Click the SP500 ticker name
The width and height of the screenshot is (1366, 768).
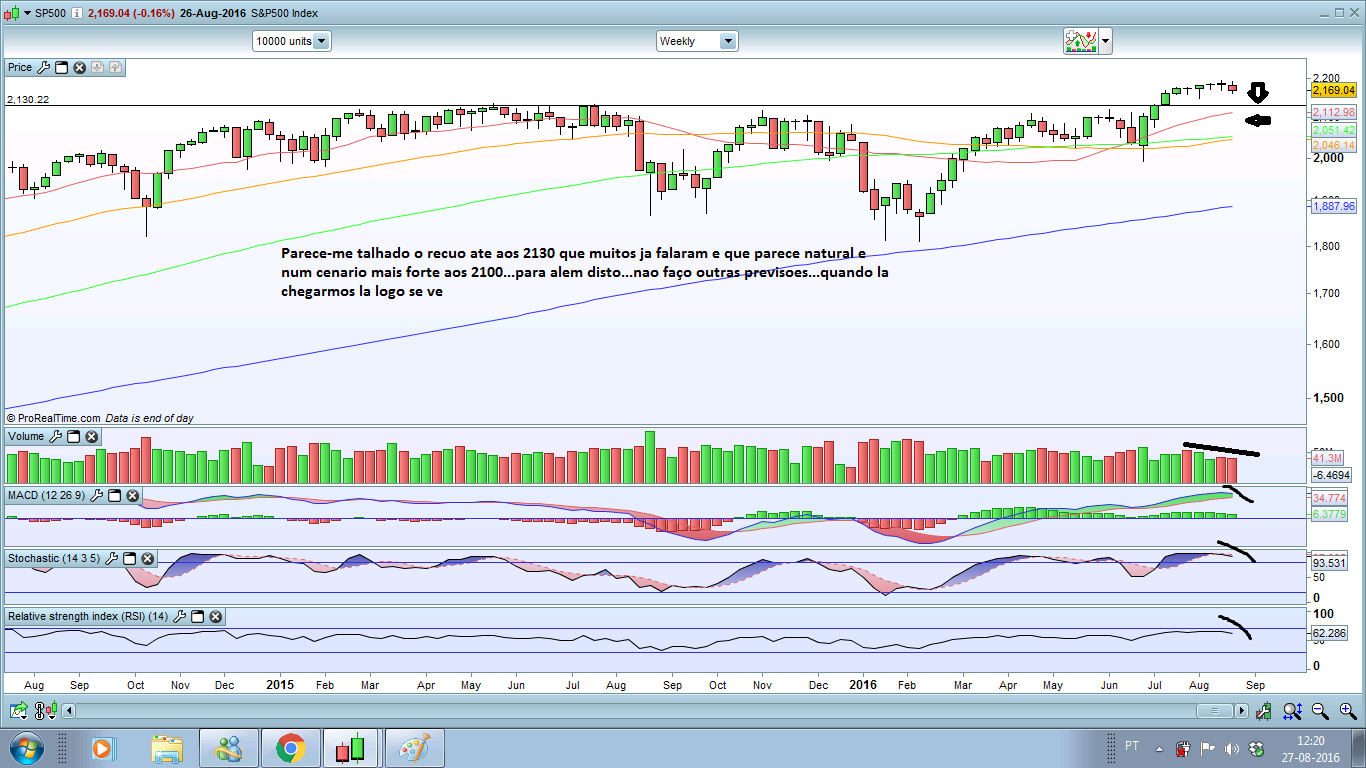(52, 13)
